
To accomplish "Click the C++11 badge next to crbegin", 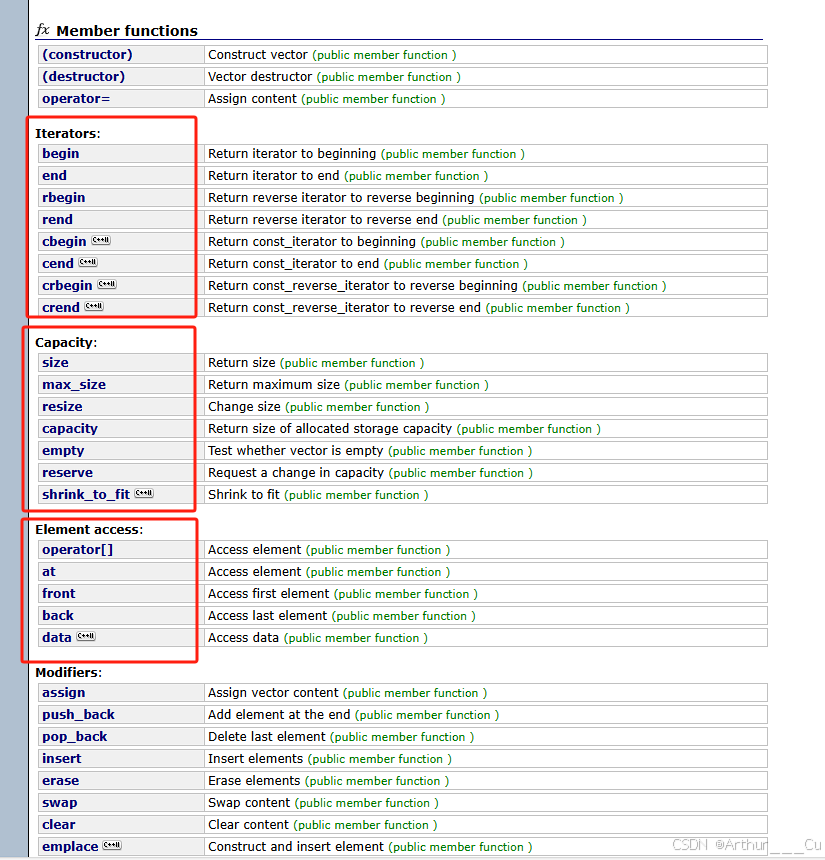I will (107, 284).
